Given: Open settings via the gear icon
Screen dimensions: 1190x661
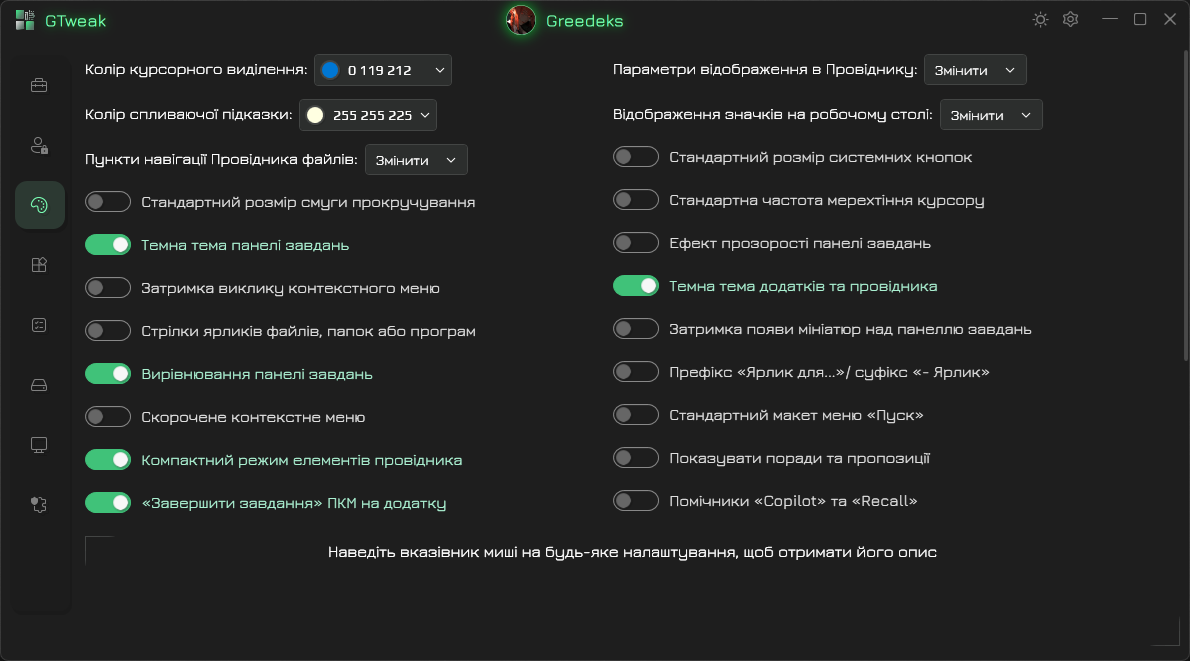Looking at the screenshot, I should tap(1070, 20).
